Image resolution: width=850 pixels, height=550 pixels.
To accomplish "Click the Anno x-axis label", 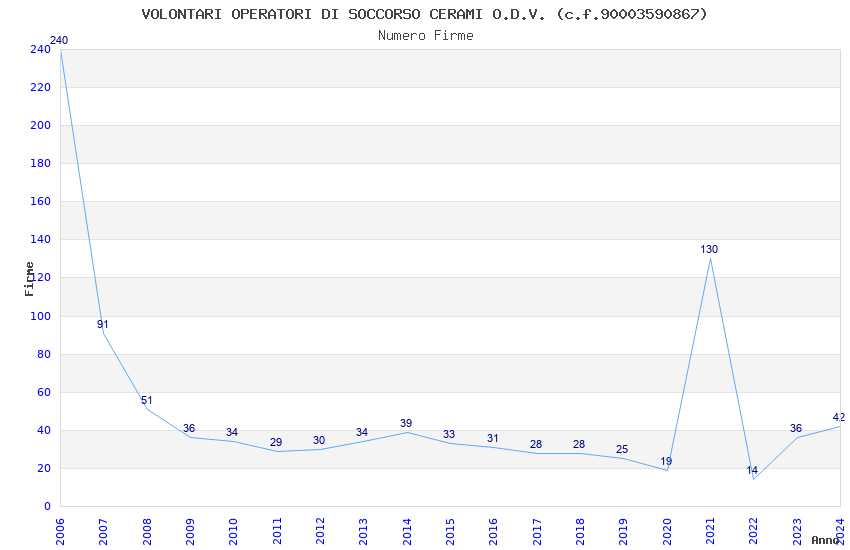I will tap(826, 540).
